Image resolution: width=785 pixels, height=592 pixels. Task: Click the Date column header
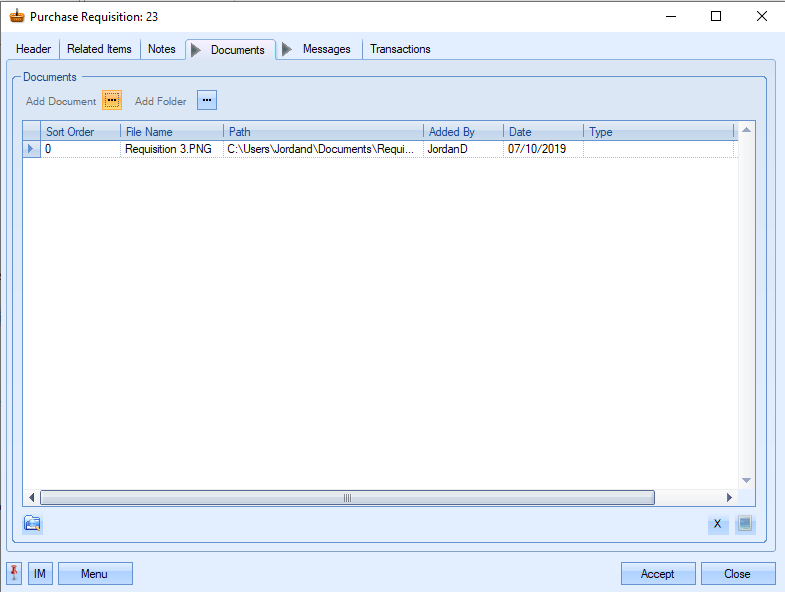click(x=544, y=132)
